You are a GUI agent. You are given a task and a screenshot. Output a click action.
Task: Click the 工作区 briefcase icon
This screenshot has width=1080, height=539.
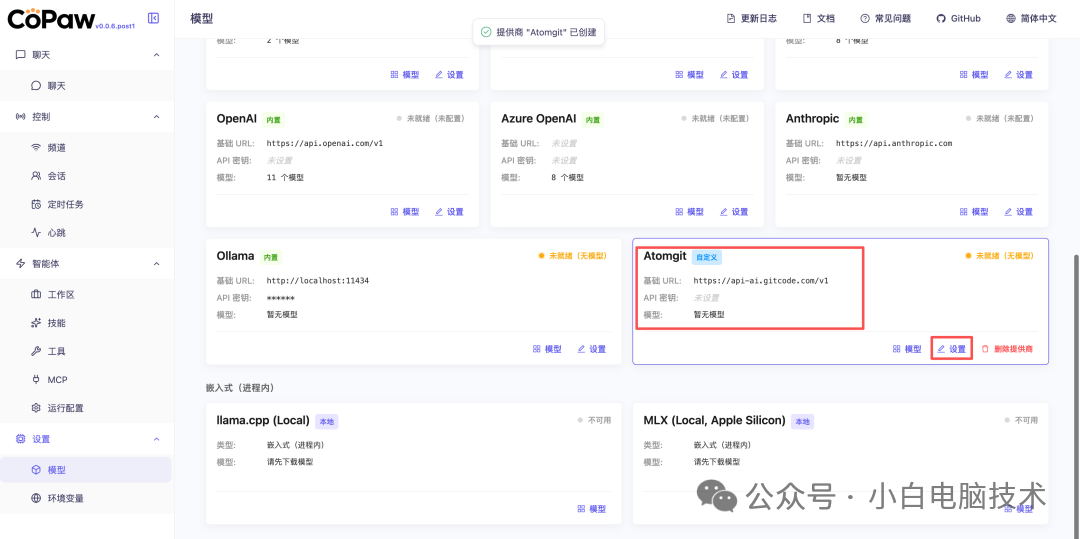pyautogui.click(x=37, y=295)
